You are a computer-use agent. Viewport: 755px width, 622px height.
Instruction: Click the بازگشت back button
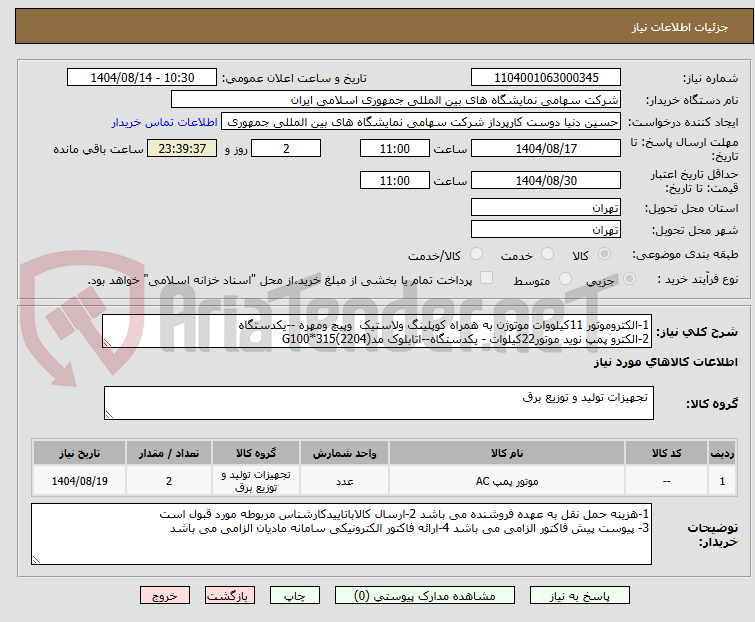pos(230,596)
